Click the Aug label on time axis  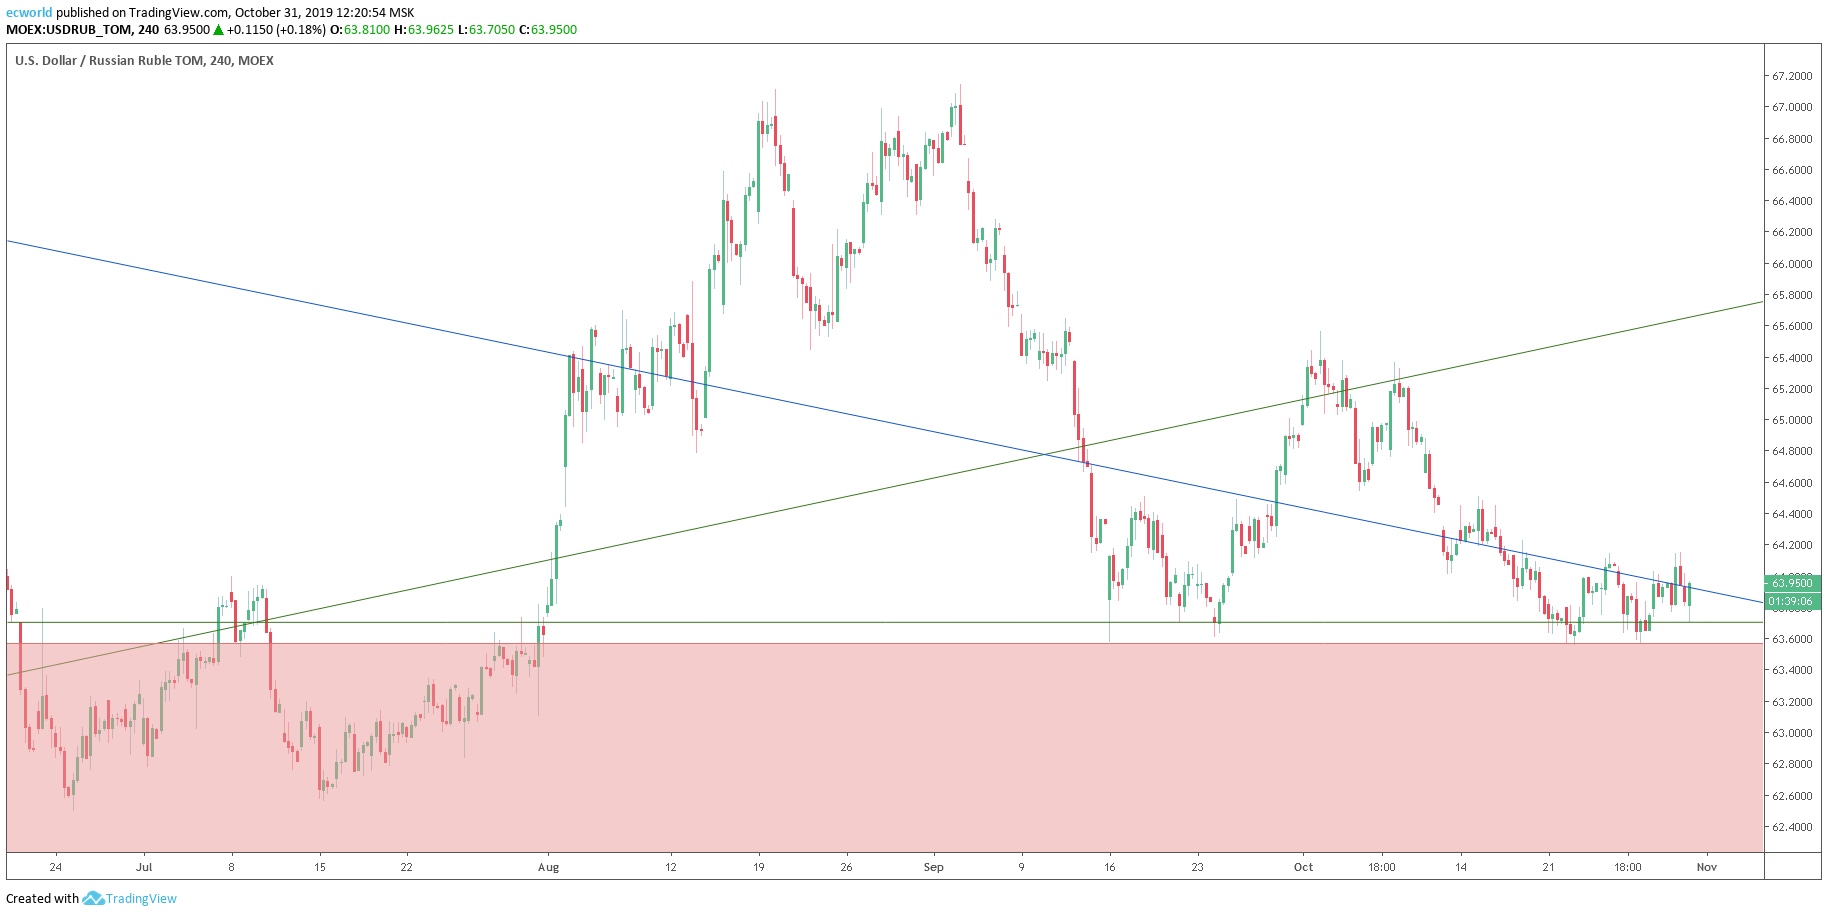548,867
